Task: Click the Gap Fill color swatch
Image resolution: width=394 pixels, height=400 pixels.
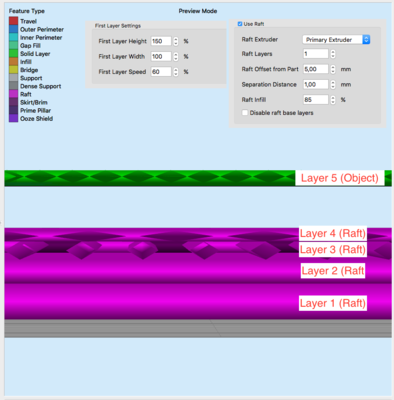Action: pos(13,45)
